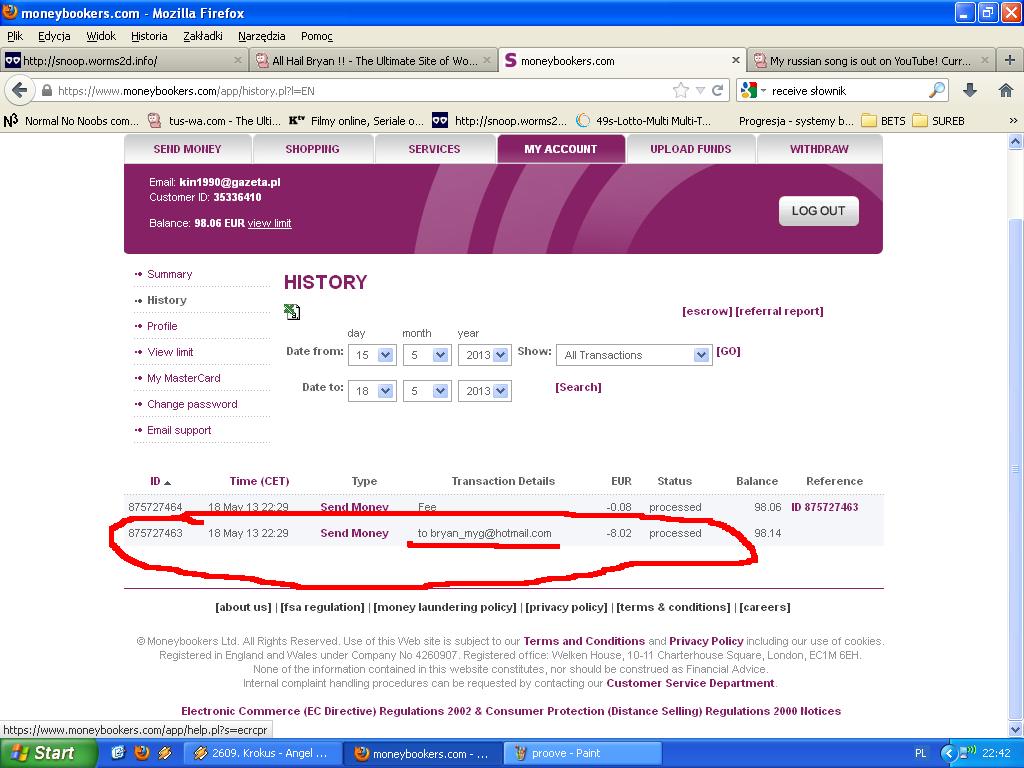Click the [Search] link

click(x=578, y=387)
